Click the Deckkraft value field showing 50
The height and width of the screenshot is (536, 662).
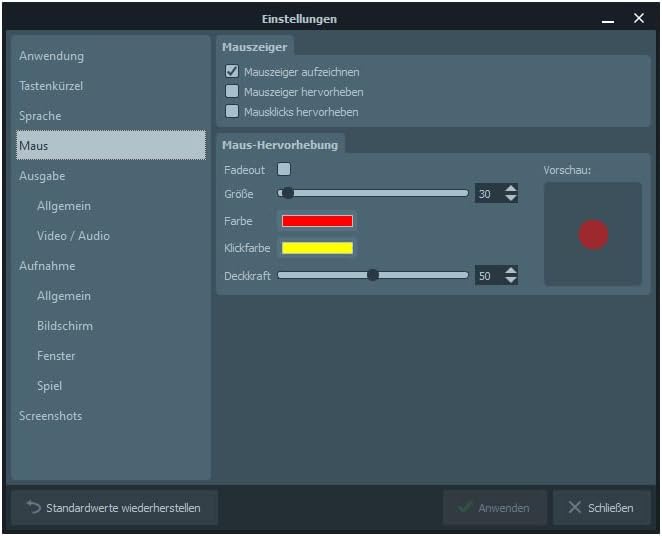click(x=489, y=276)
